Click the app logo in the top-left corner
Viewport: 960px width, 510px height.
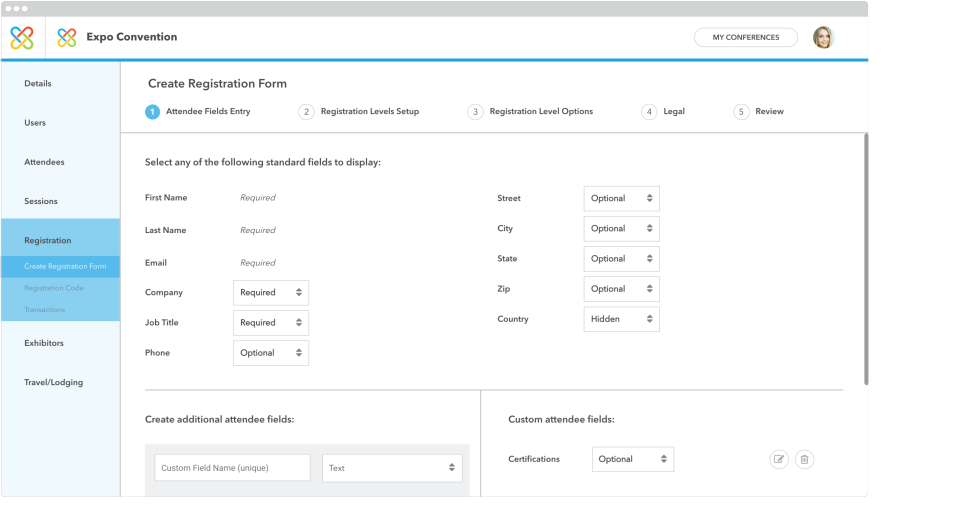pos(22,38)
